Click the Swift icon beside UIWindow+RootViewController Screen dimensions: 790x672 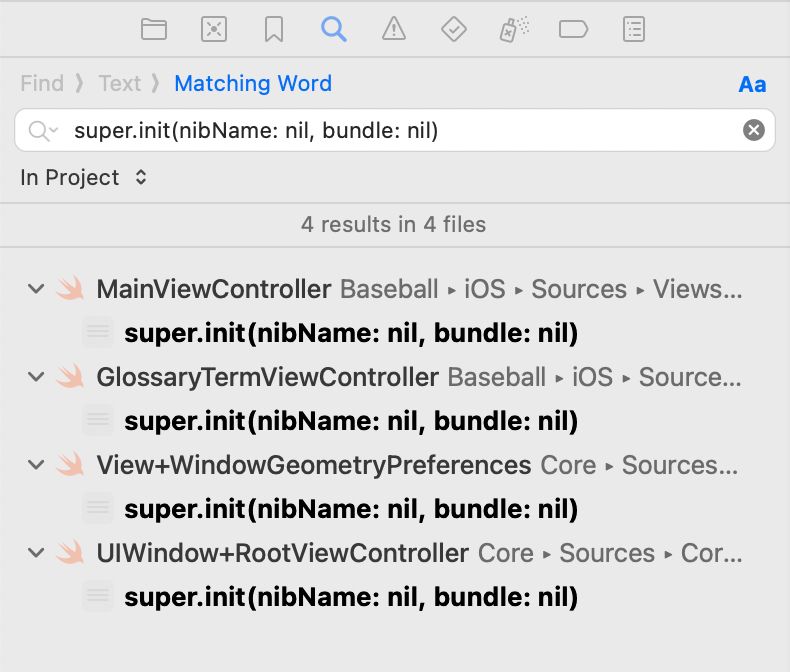[70, 552]
